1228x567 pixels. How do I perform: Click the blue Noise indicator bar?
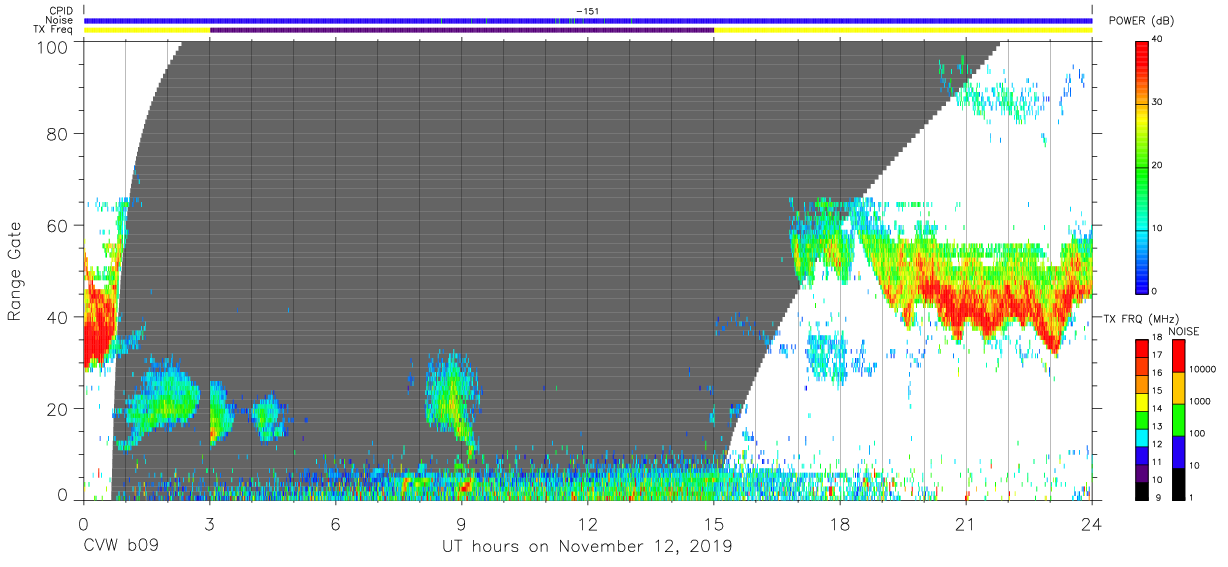(x=588, y=20)
